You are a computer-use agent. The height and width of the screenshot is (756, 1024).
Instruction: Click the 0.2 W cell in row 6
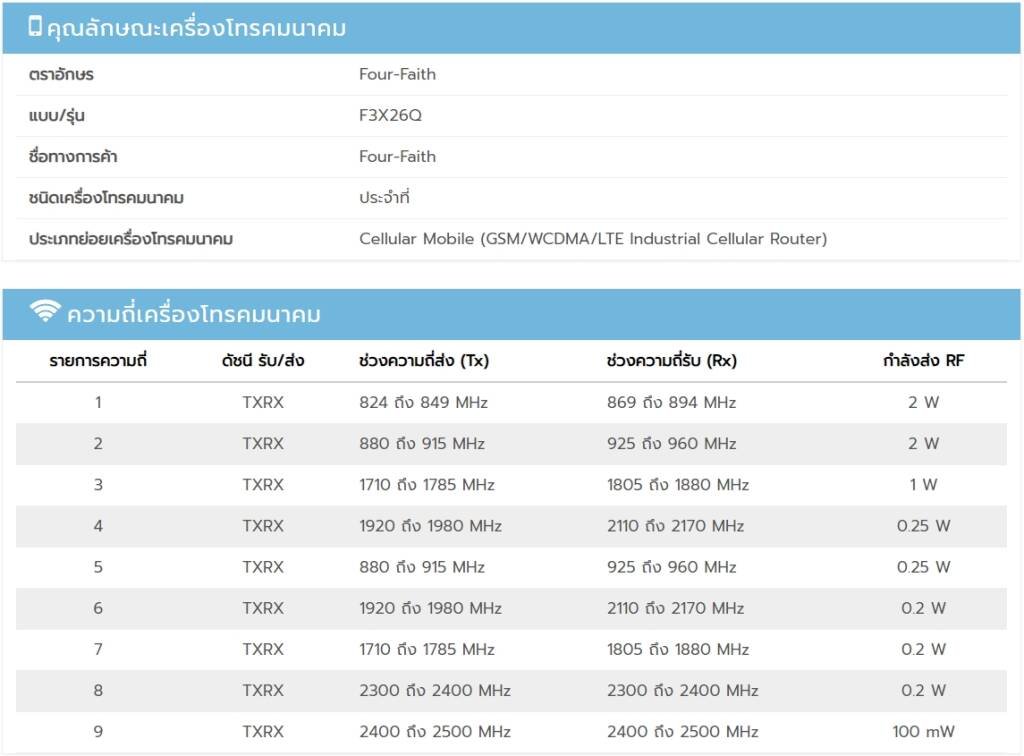[923, 608]
